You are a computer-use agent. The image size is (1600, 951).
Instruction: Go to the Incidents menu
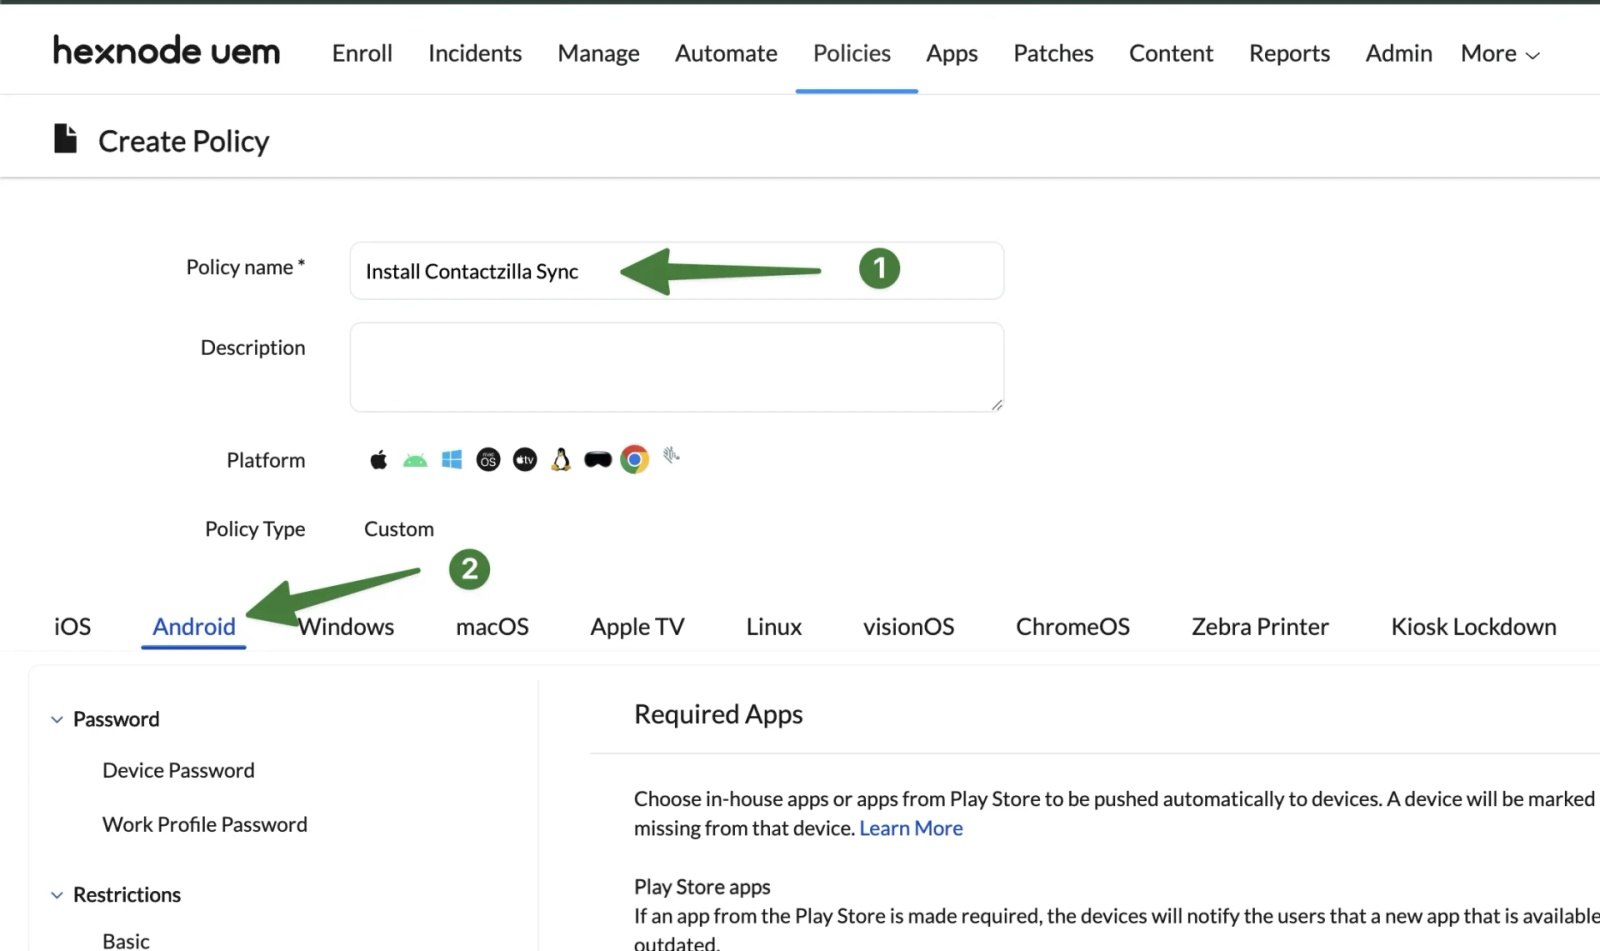(x=475, y=53)
